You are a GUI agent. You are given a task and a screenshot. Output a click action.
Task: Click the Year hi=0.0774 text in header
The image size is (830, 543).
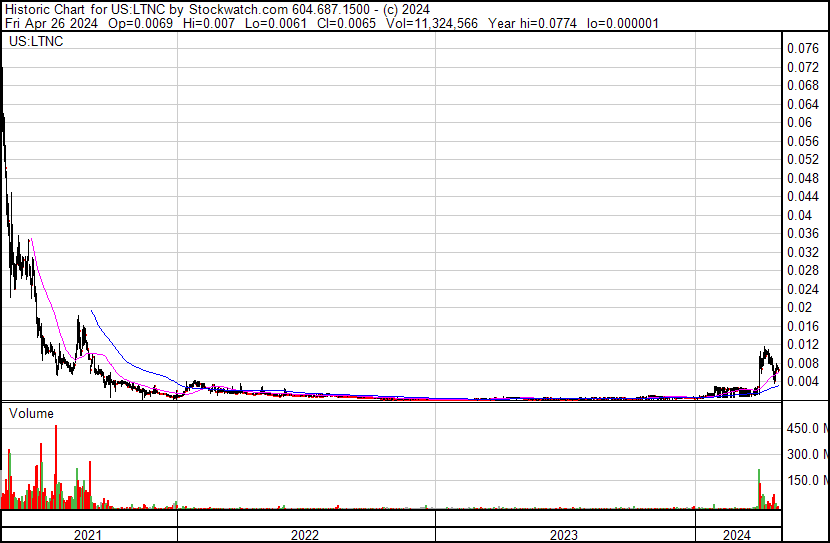(x=532, y=23)
